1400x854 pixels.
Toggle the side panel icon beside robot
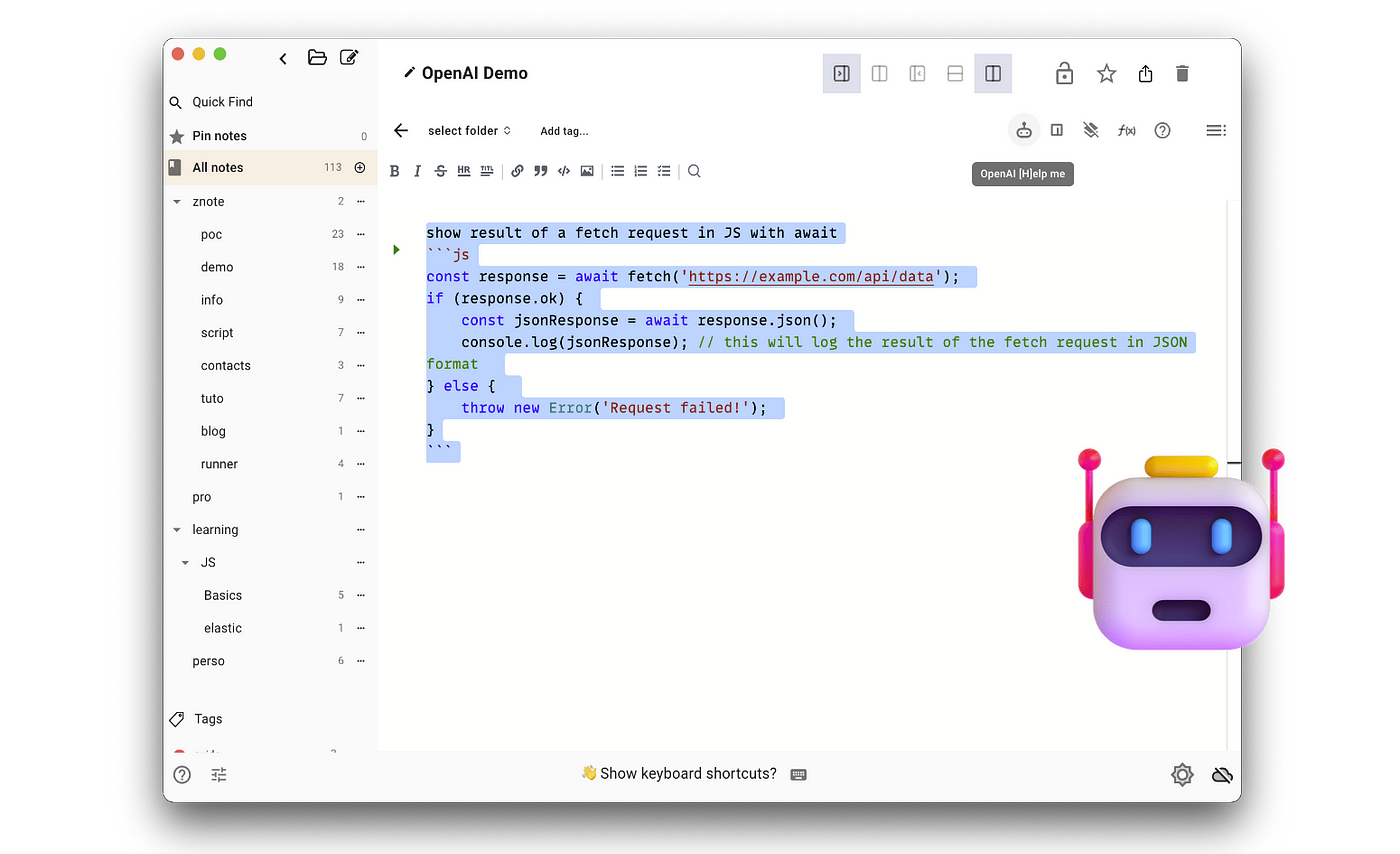pyautogui.click(x=1057, y=130)
